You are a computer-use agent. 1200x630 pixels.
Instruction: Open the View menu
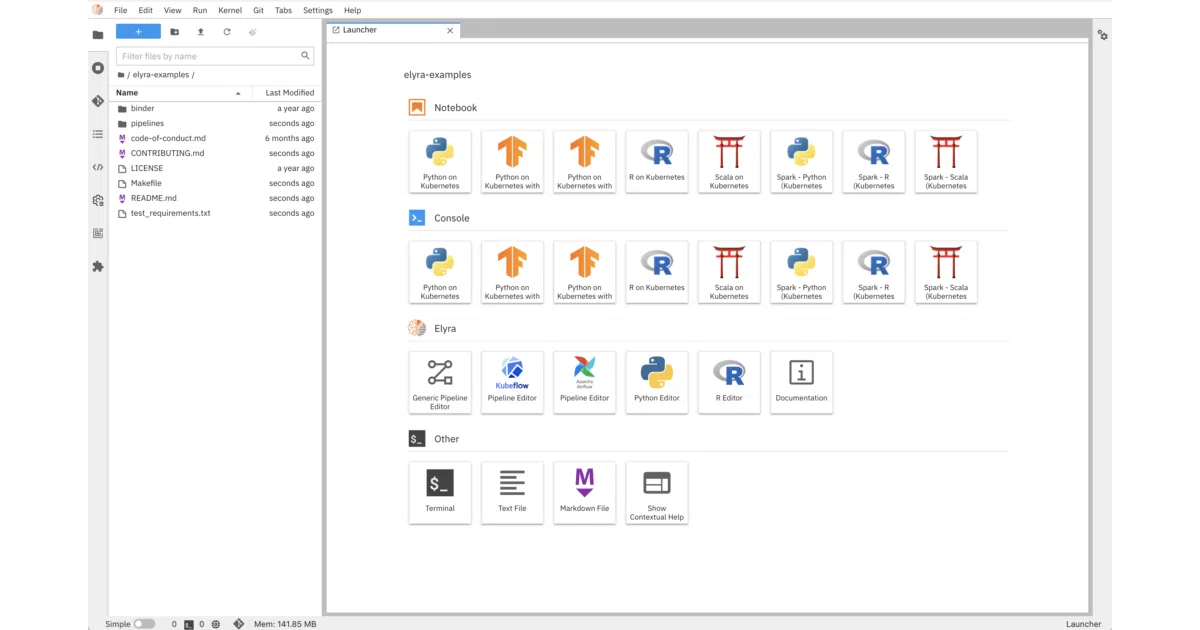tap(173, 10)
